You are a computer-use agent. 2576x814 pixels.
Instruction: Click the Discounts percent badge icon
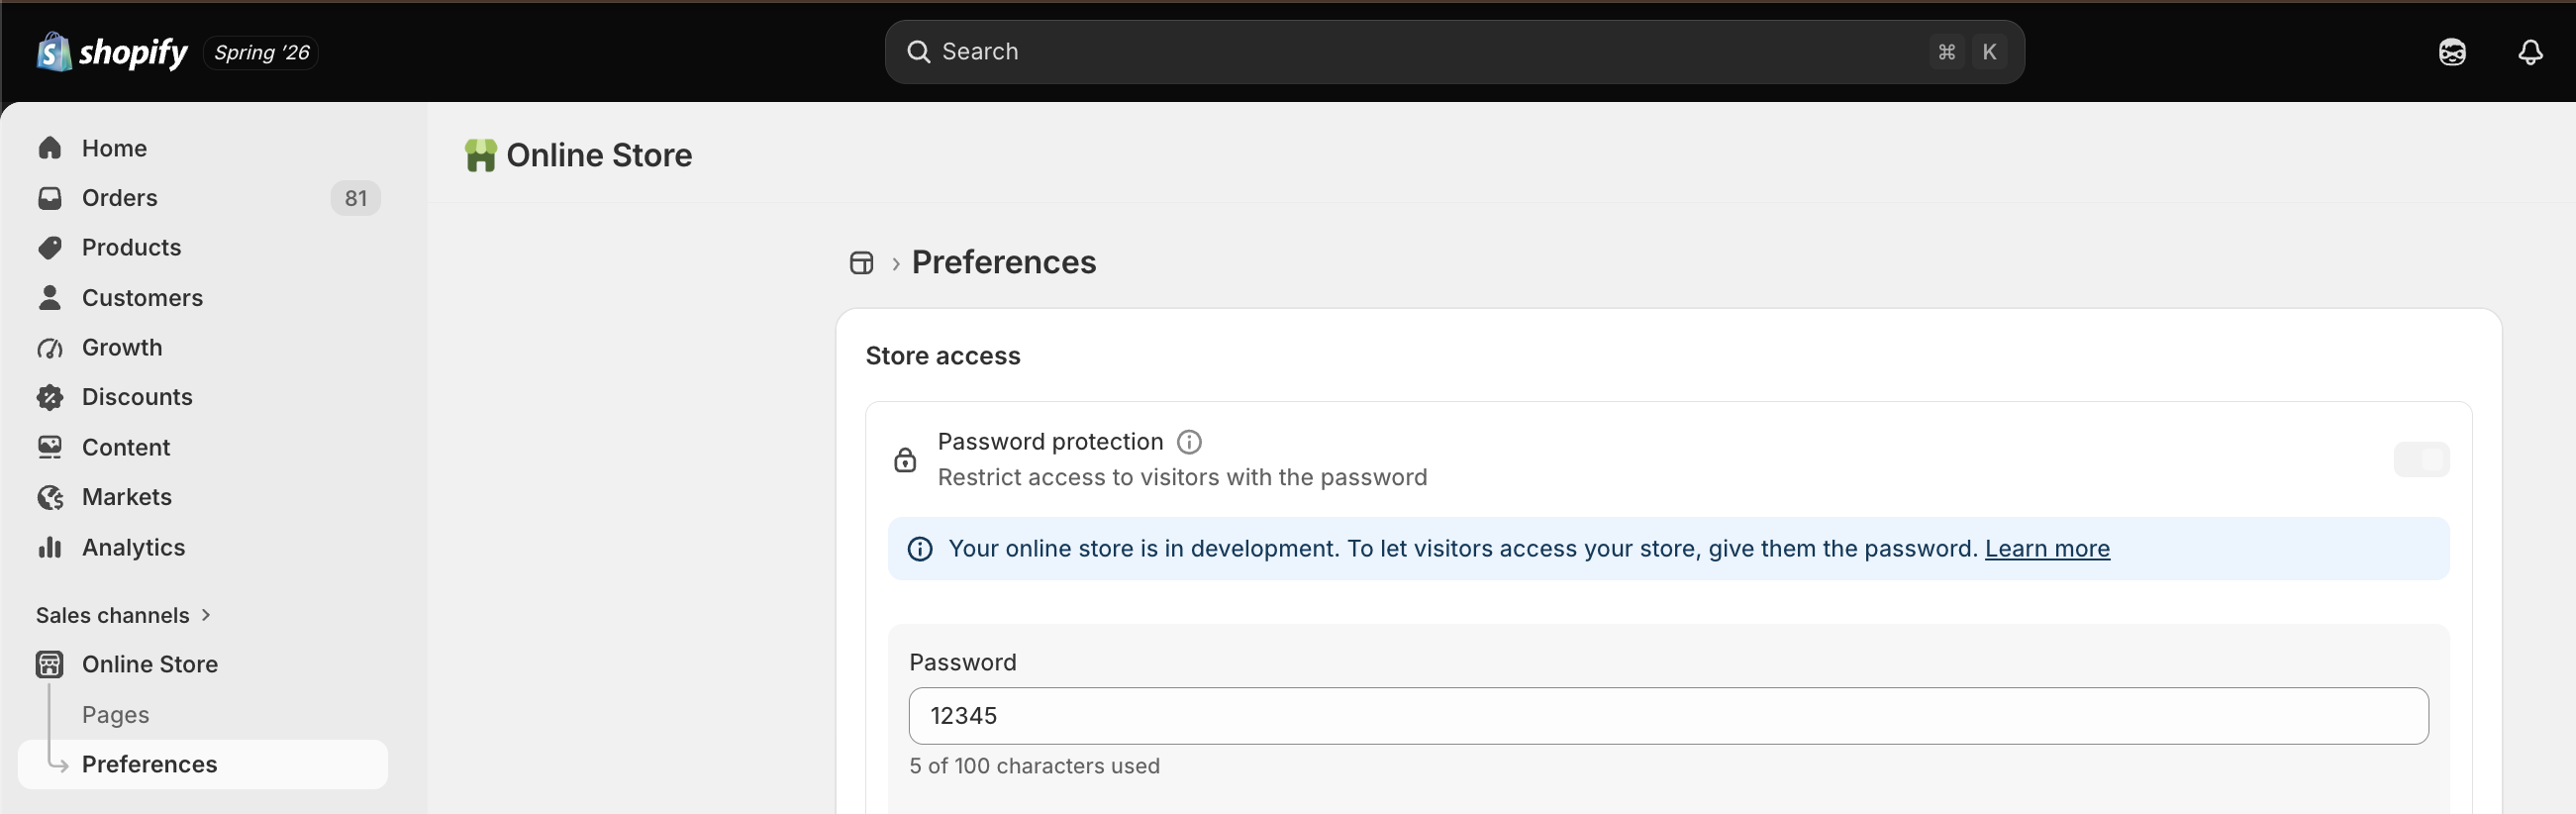coord(50,398)
